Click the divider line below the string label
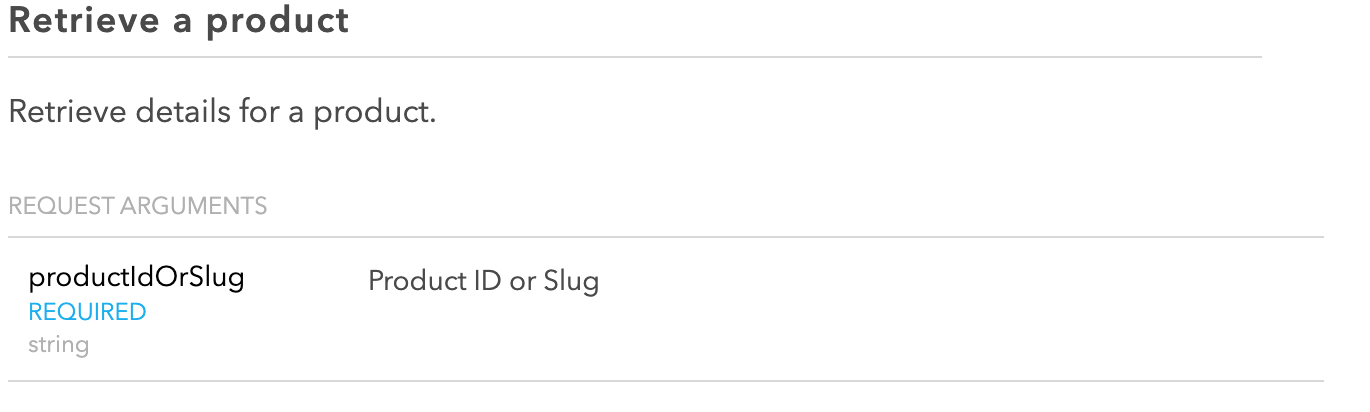Image resolution: width=1370 pixels, height=412 pixels. coord(666,381)
